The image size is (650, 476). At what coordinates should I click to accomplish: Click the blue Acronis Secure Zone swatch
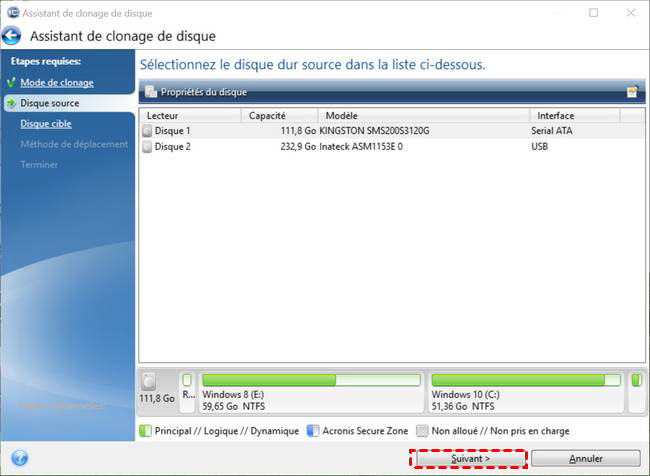313,431
